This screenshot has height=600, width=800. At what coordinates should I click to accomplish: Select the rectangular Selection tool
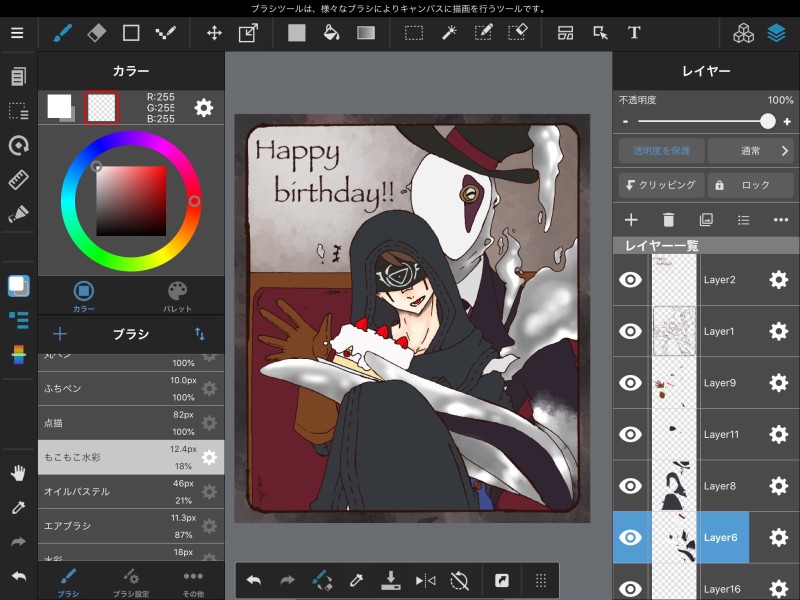pos(414,33)
